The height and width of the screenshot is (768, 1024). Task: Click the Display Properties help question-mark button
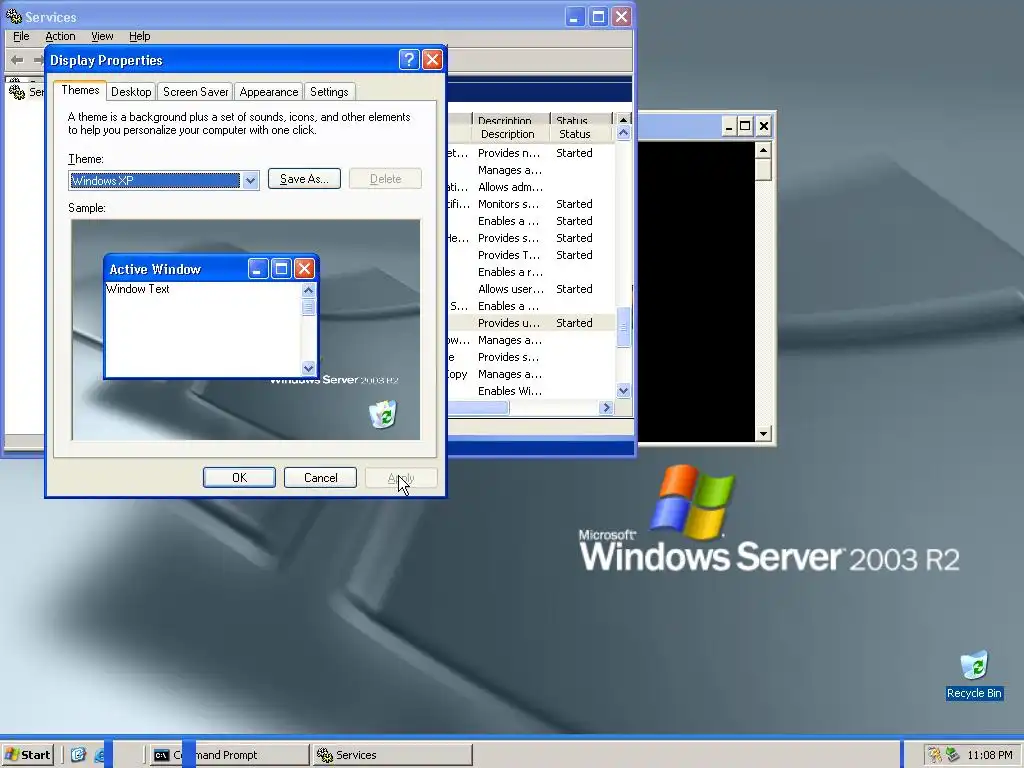click(409, 60)
